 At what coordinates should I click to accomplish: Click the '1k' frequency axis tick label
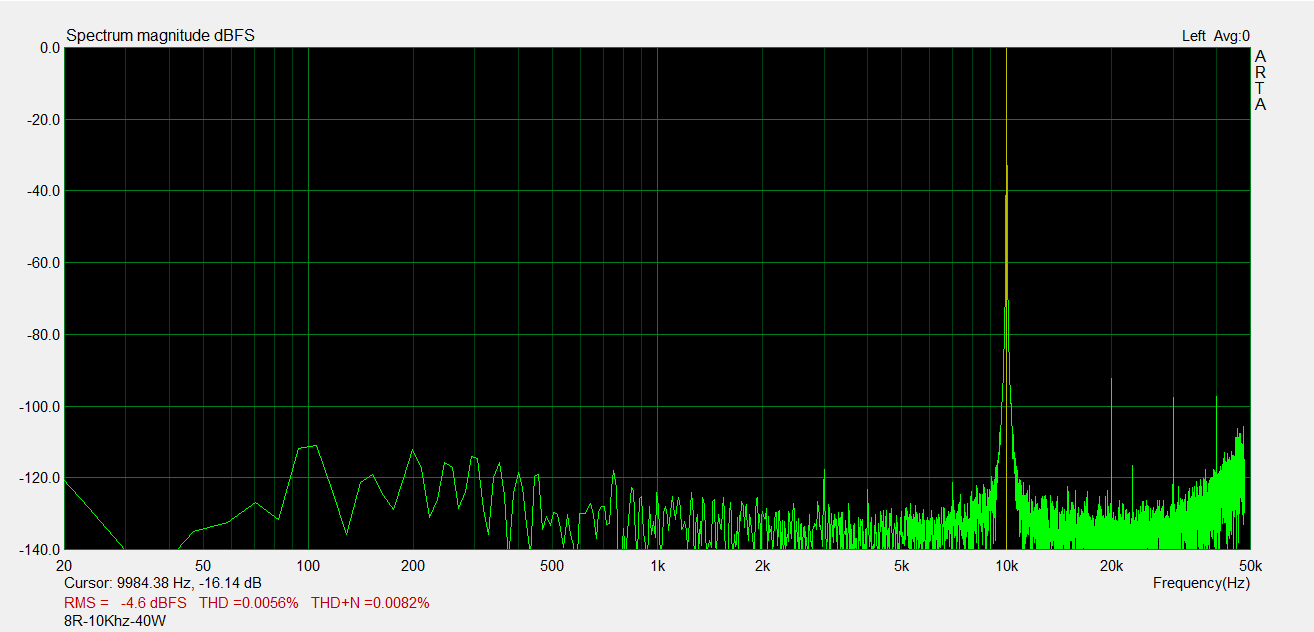(657, 566)
